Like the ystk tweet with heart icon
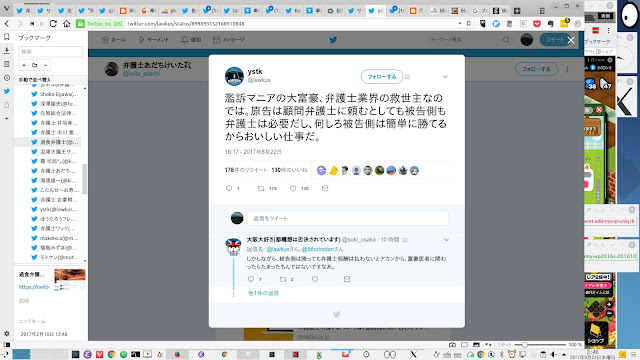Viewport: 640px width, 360px height. pos(293,188)
